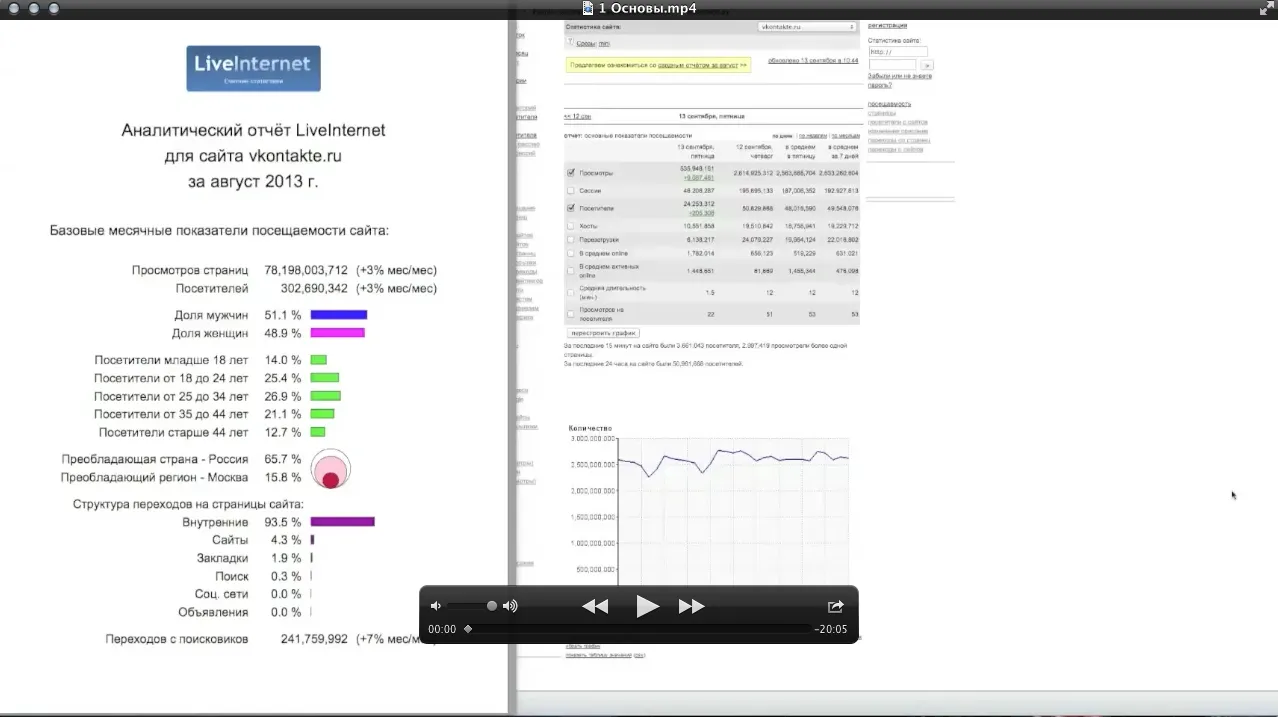Click the mute speaker icon
The height and width of the screenshot is (717, 1278).
coord(435,606)
